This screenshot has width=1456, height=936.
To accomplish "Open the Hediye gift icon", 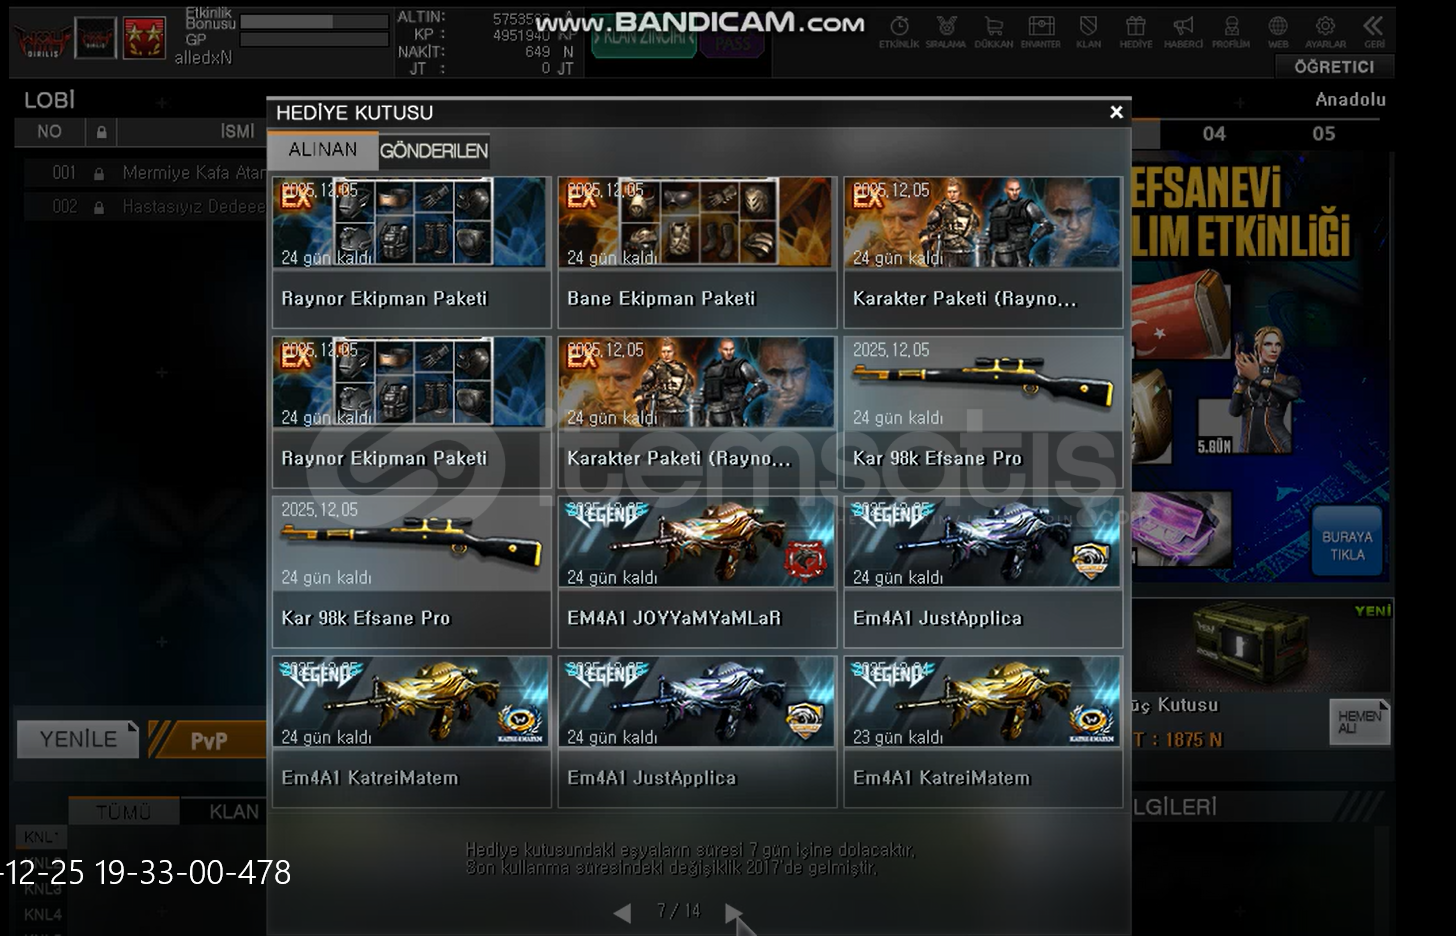I will [x=1135, y=31].
